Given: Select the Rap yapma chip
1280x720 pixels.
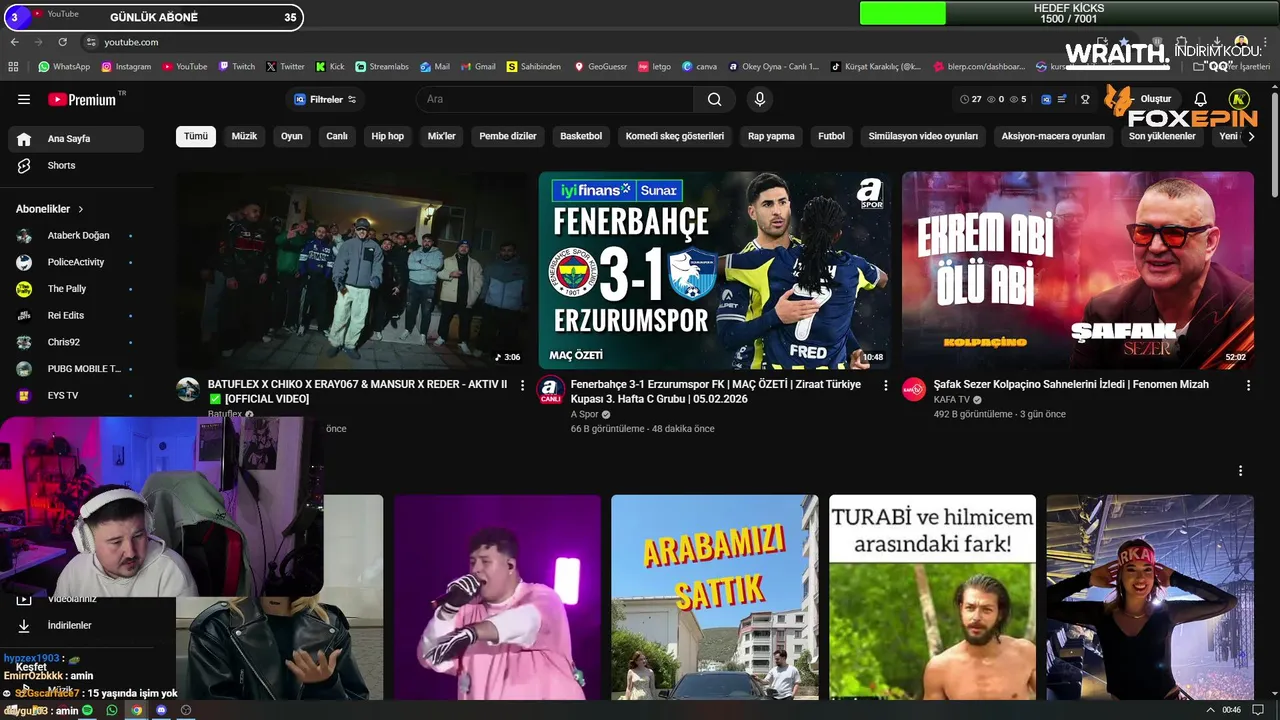Looking at the screenshot, I should tap(771, 136).
